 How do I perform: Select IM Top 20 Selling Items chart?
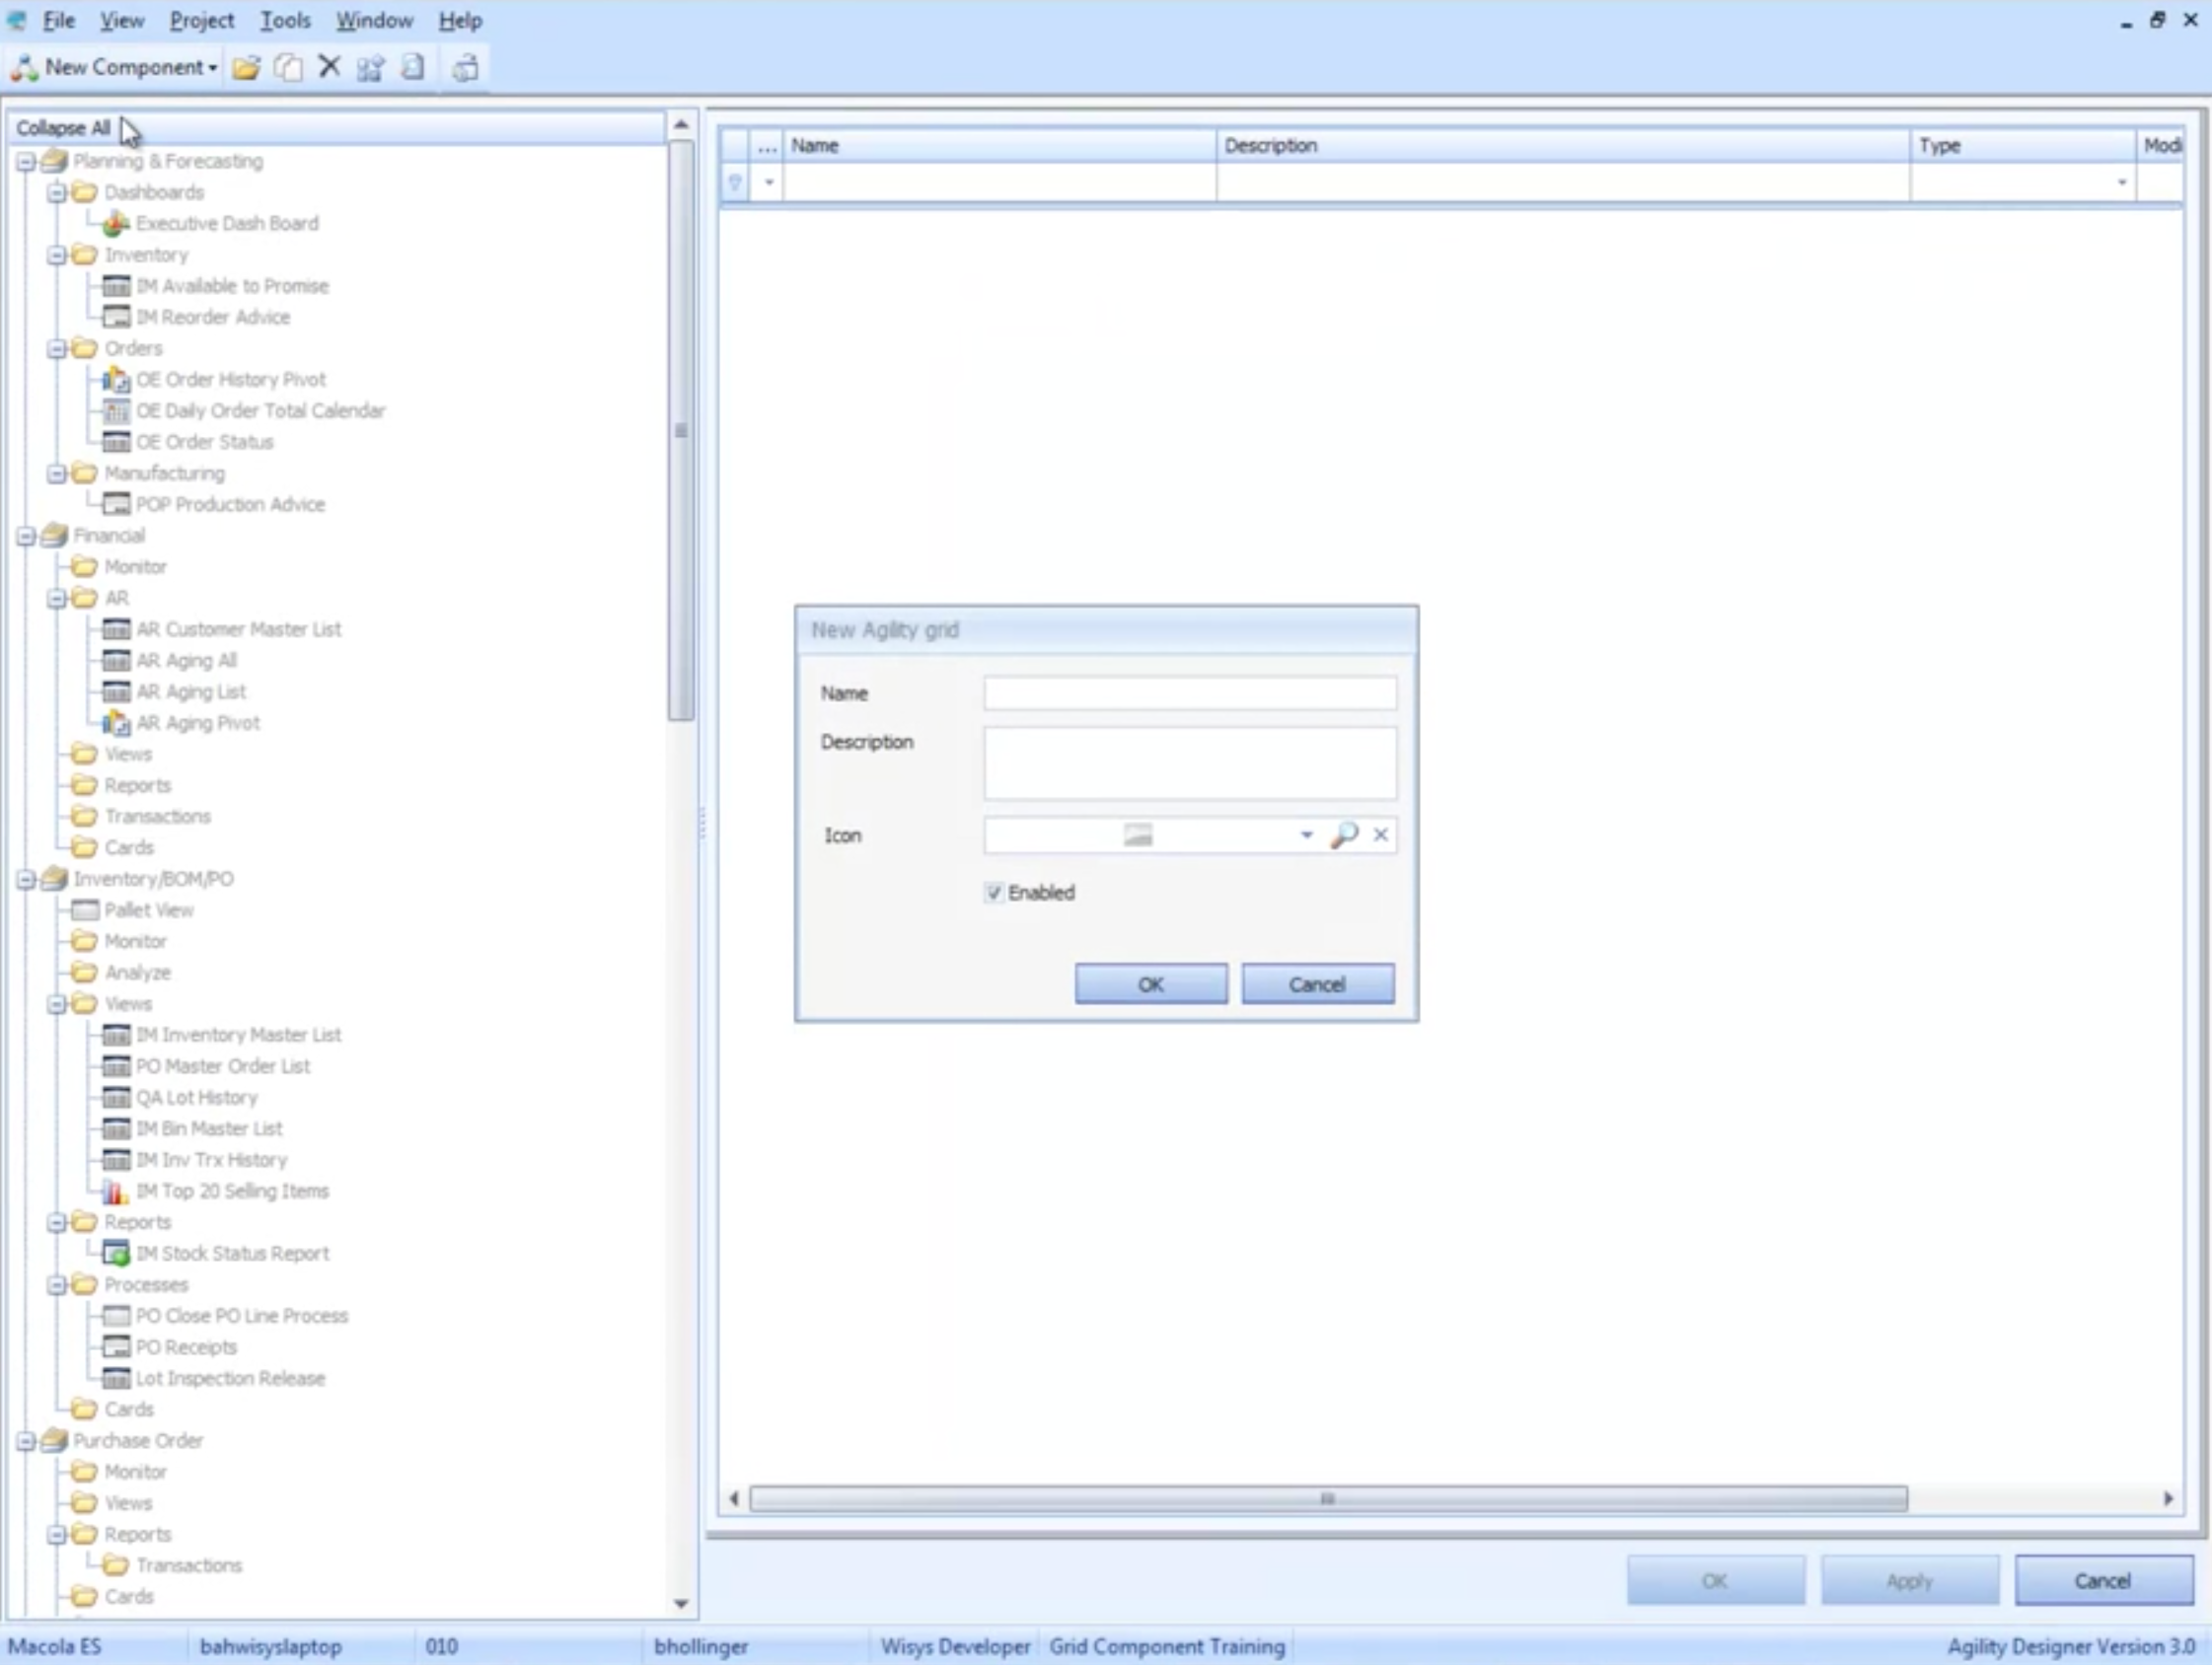coord(232,1191)
